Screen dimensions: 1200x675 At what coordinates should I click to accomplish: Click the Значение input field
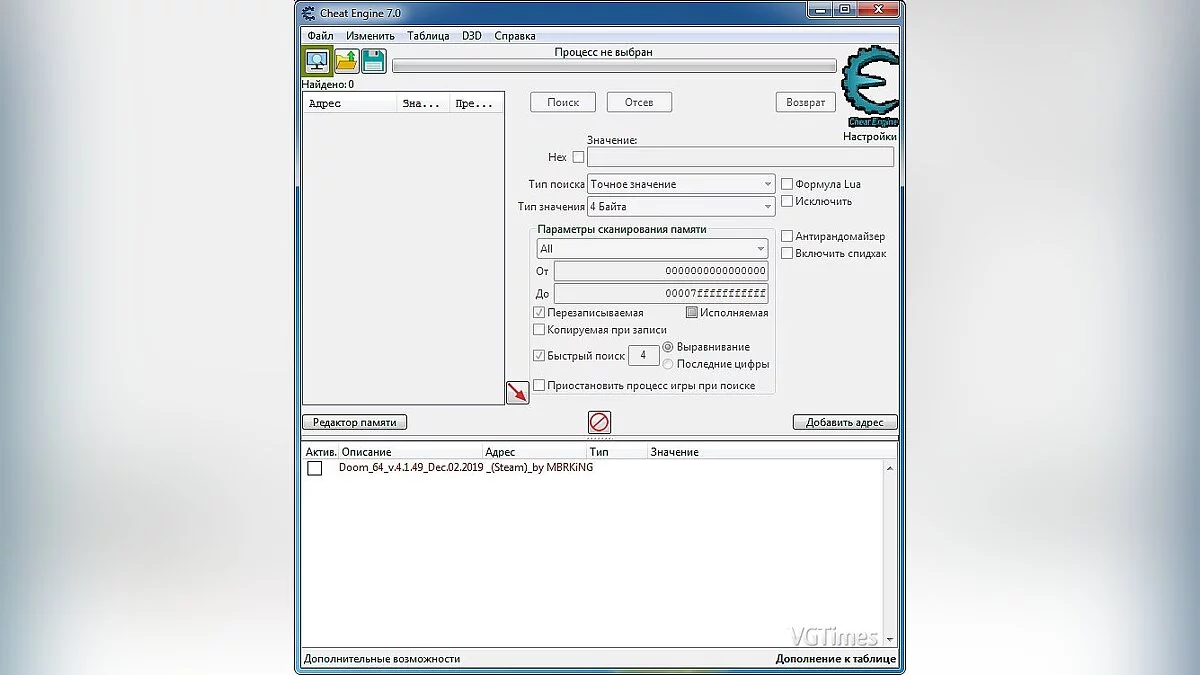[740, 157]
